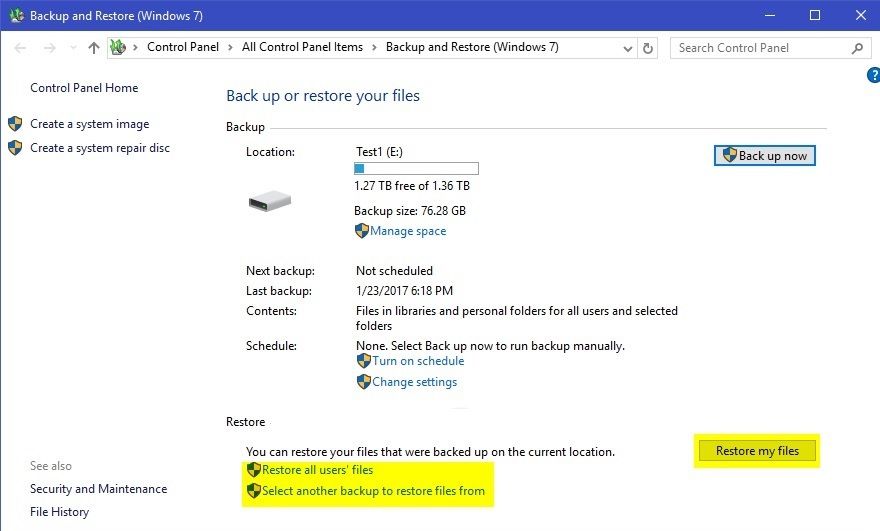Click the '1/23/2017 6:18 PM' last backup value

coord(404,291)
